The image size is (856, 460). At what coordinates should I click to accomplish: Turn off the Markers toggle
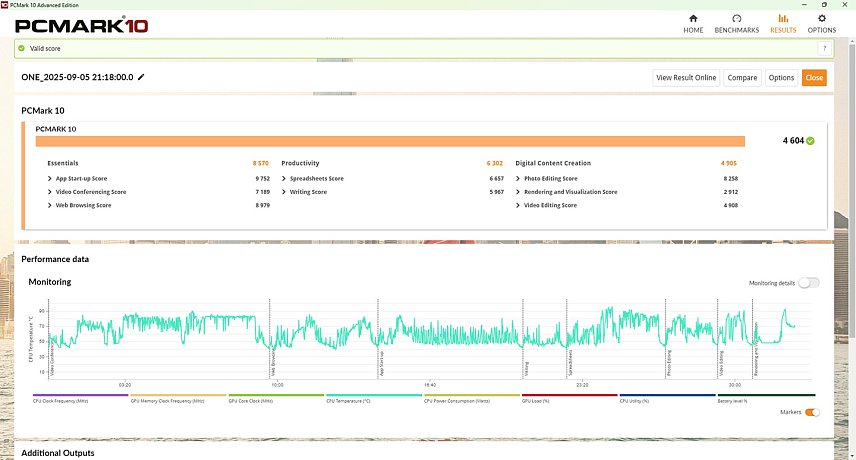tap(811, 412)
